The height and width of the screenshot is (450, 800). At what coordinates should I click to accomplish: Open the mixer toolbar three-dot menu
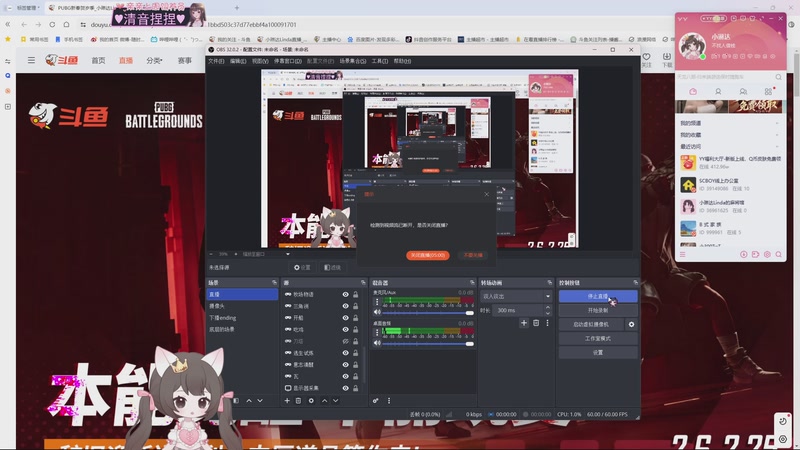389,401
